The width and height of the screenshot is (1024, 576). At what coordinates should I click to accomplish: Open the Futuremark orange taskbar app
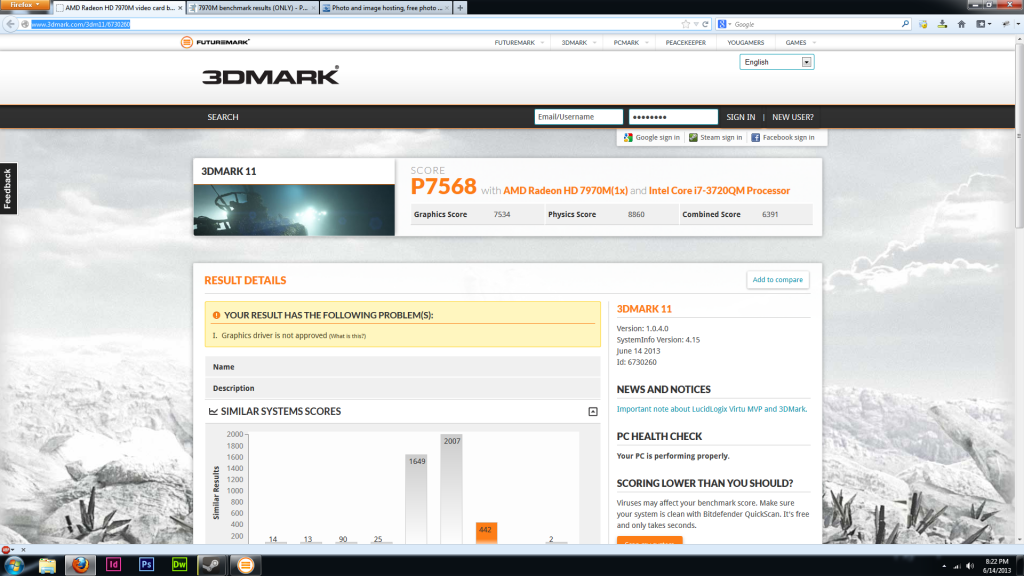coord(246,565)
